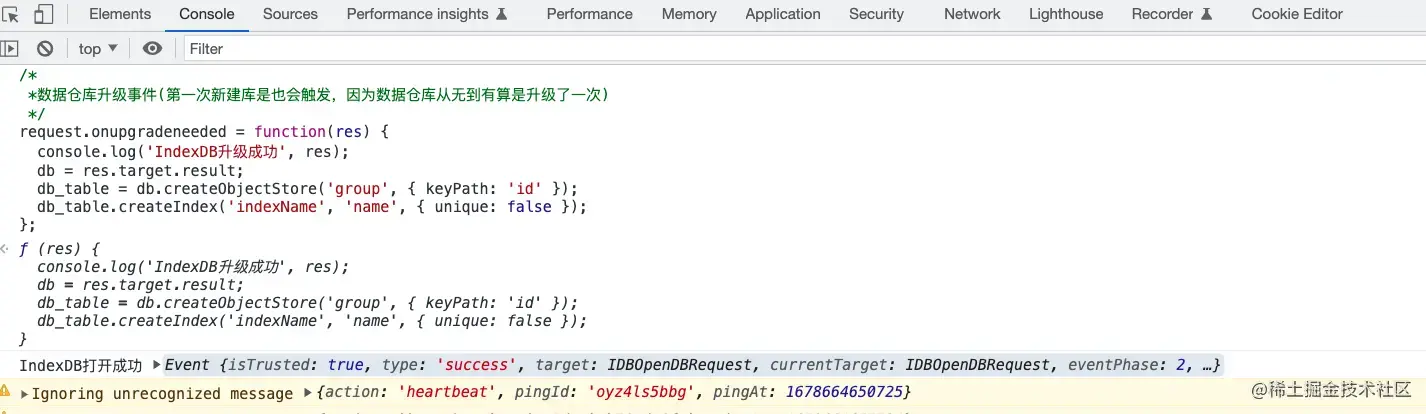Go to the Application tab
This screenshot has width=1426, height=414.
[x=783, y=14]
